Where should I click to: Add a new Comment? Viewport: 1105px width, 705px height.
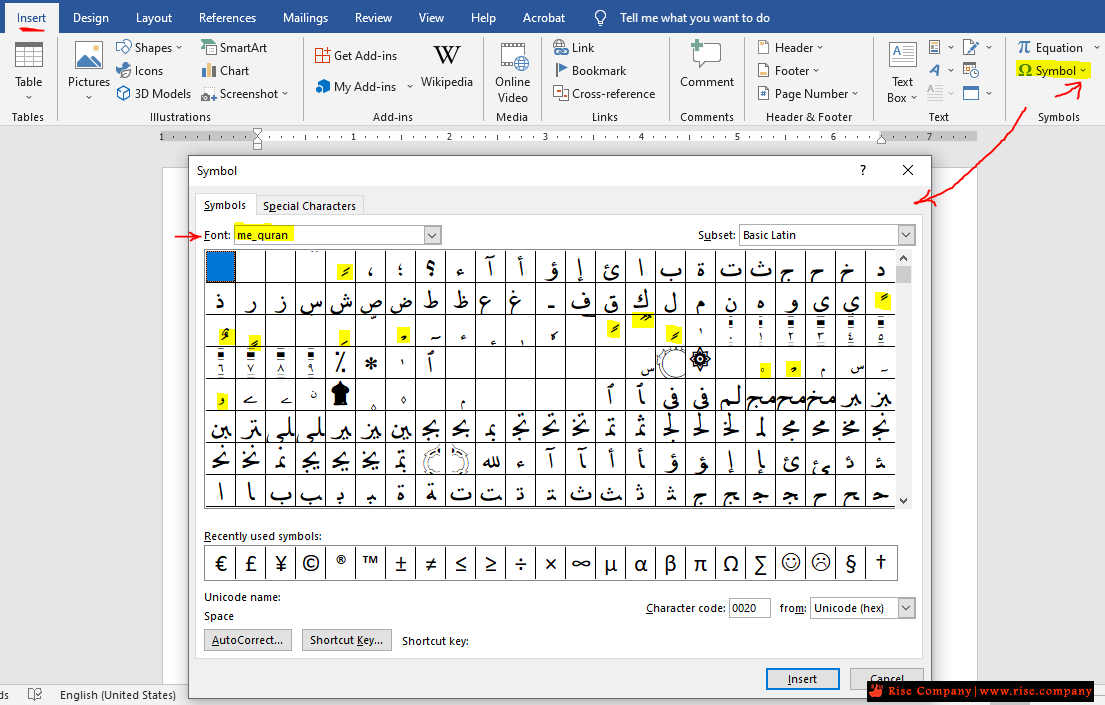click(x=707, y=65)
